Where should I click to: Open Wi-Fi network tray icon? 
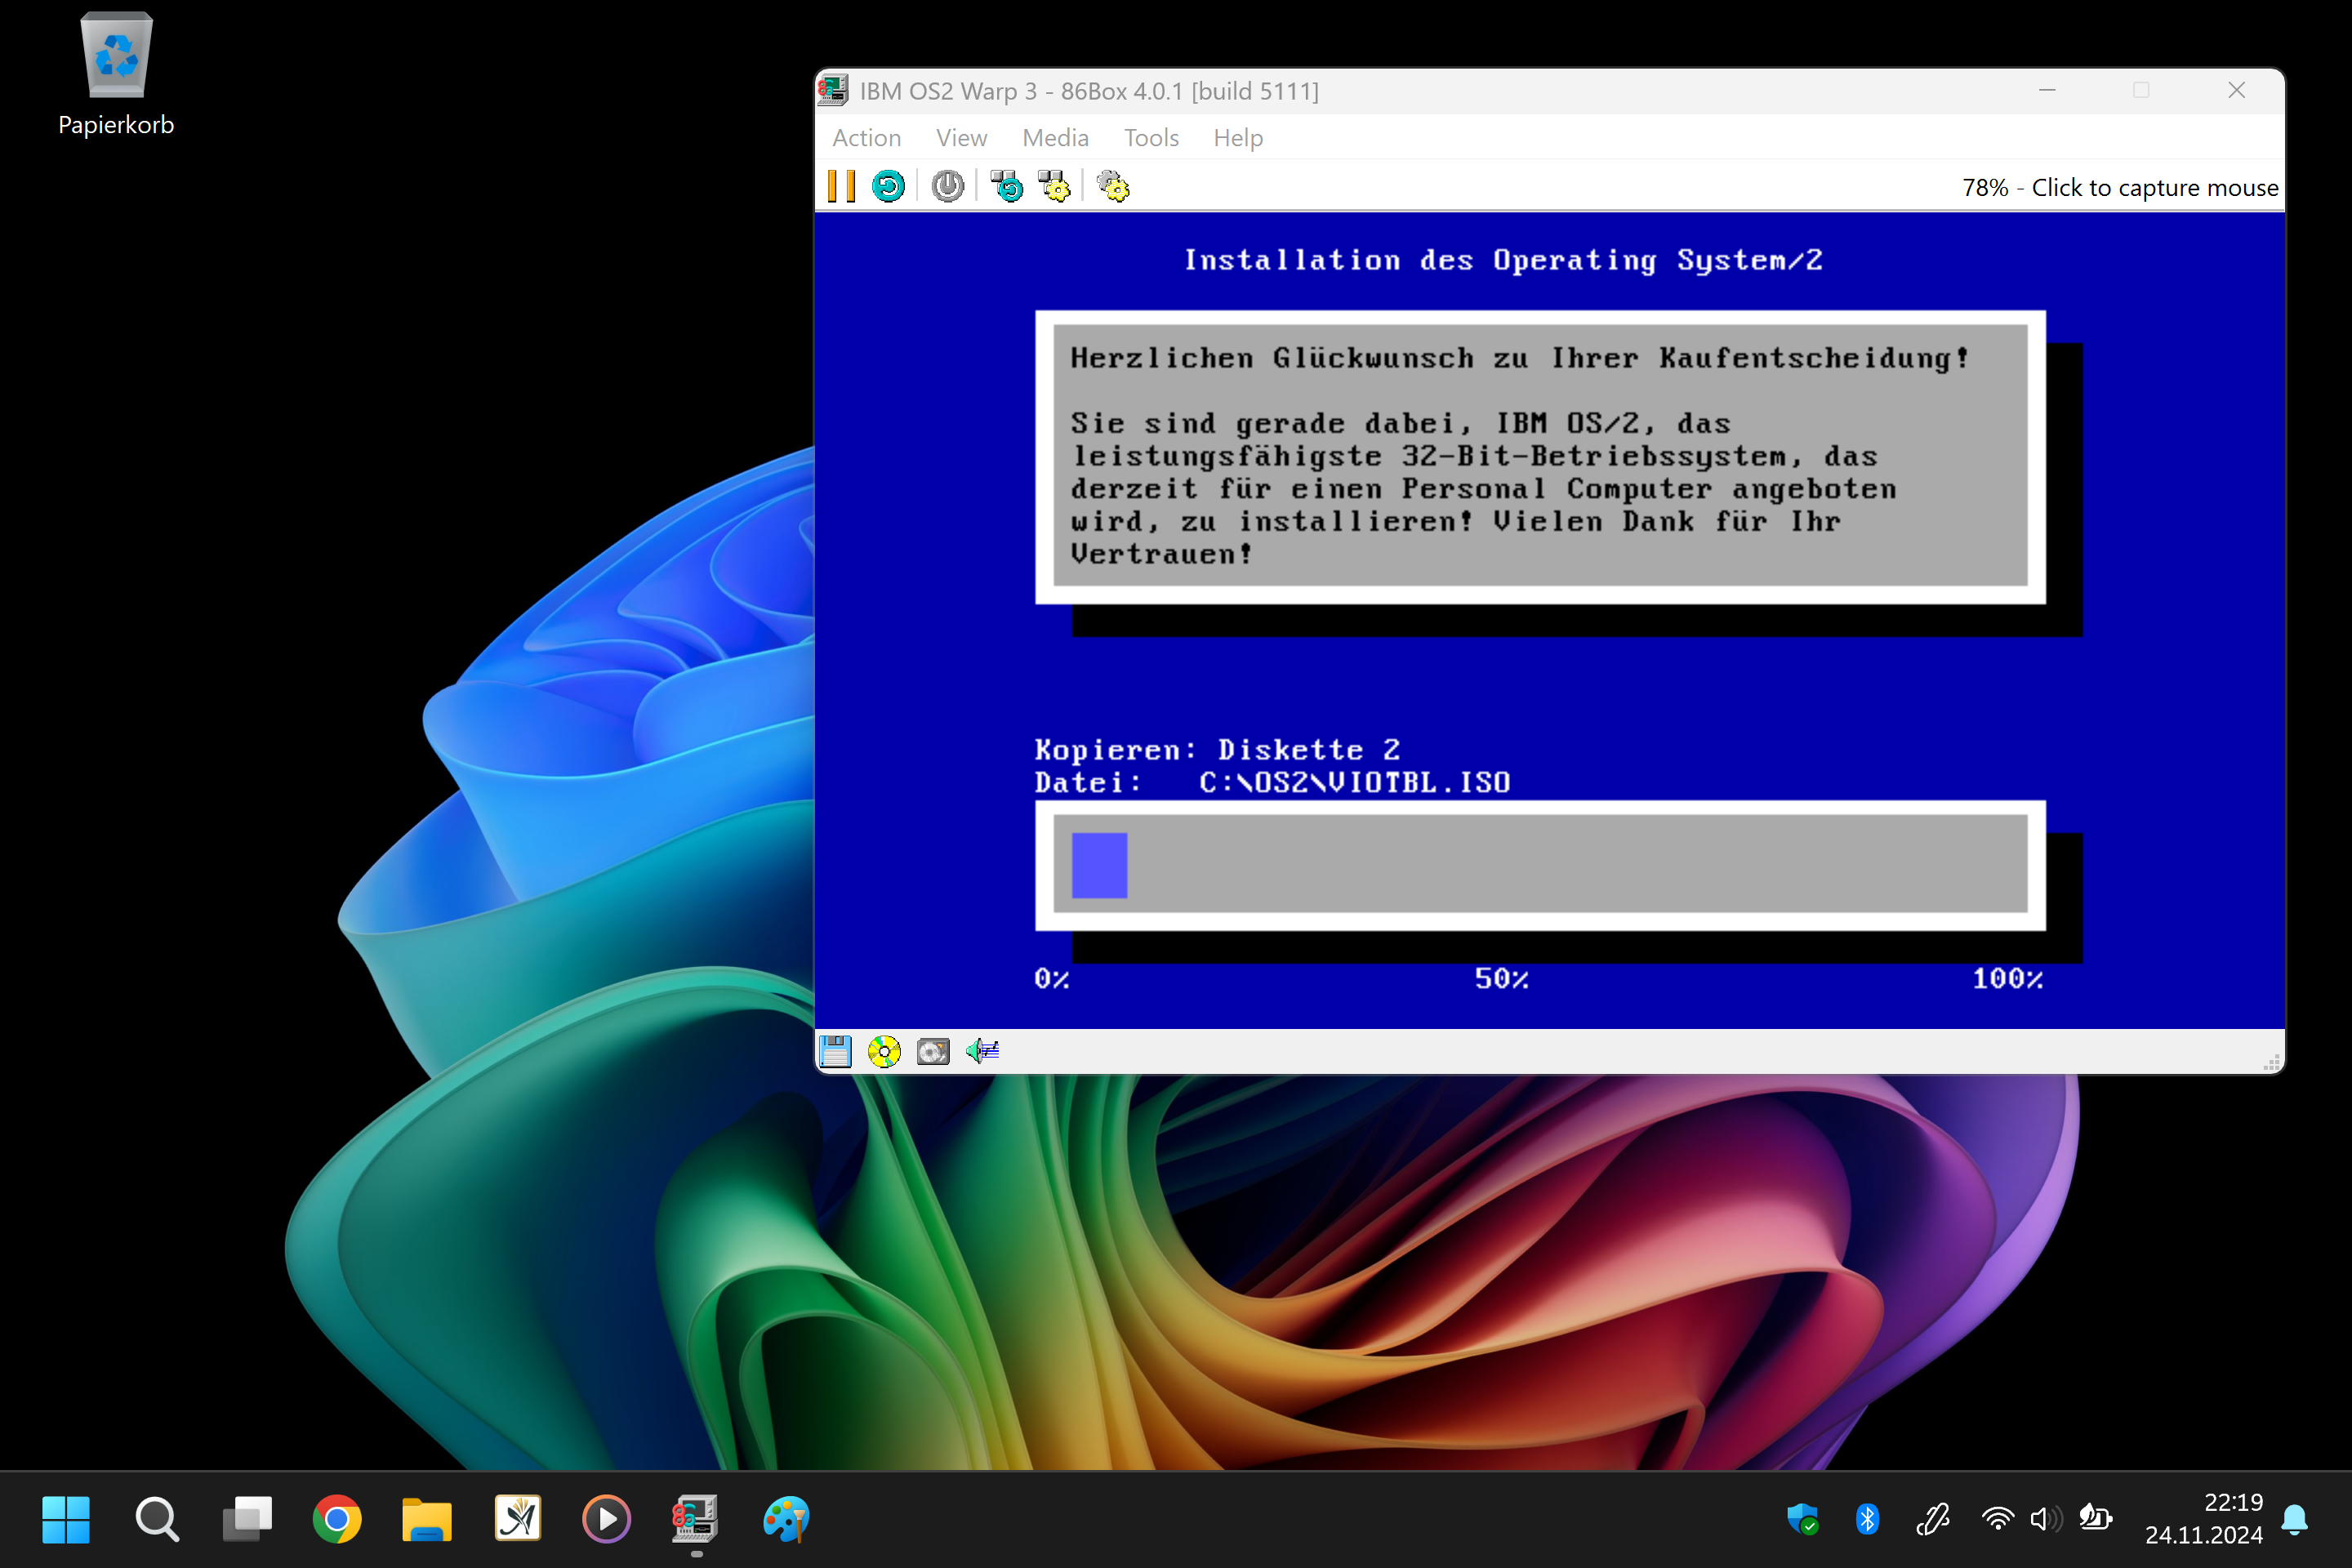(x=1997, y=1519)
